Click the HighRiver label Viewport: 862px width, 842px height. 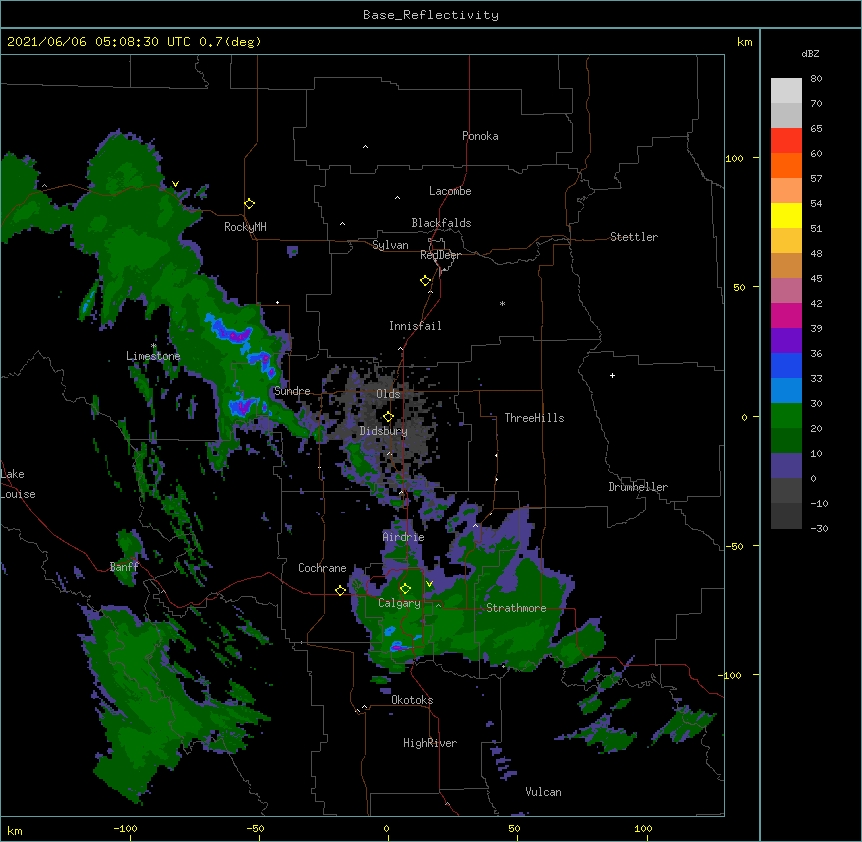point(430,743)
